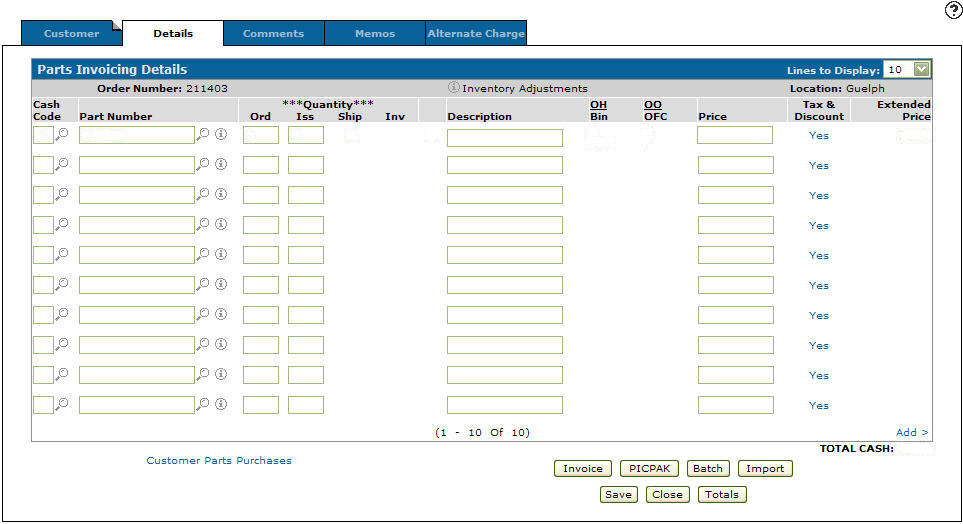
Task: Click first row Tax & Discount Yes link
Action: click(819, 135)
